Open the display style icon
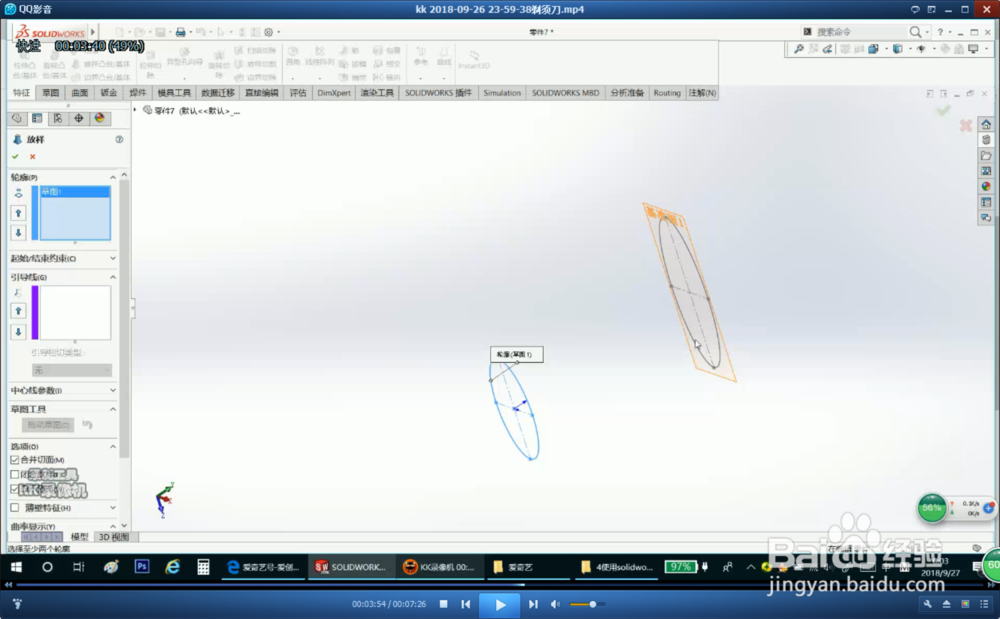Viewport: 1000px width, 619px height. click(x=897, y=49)
